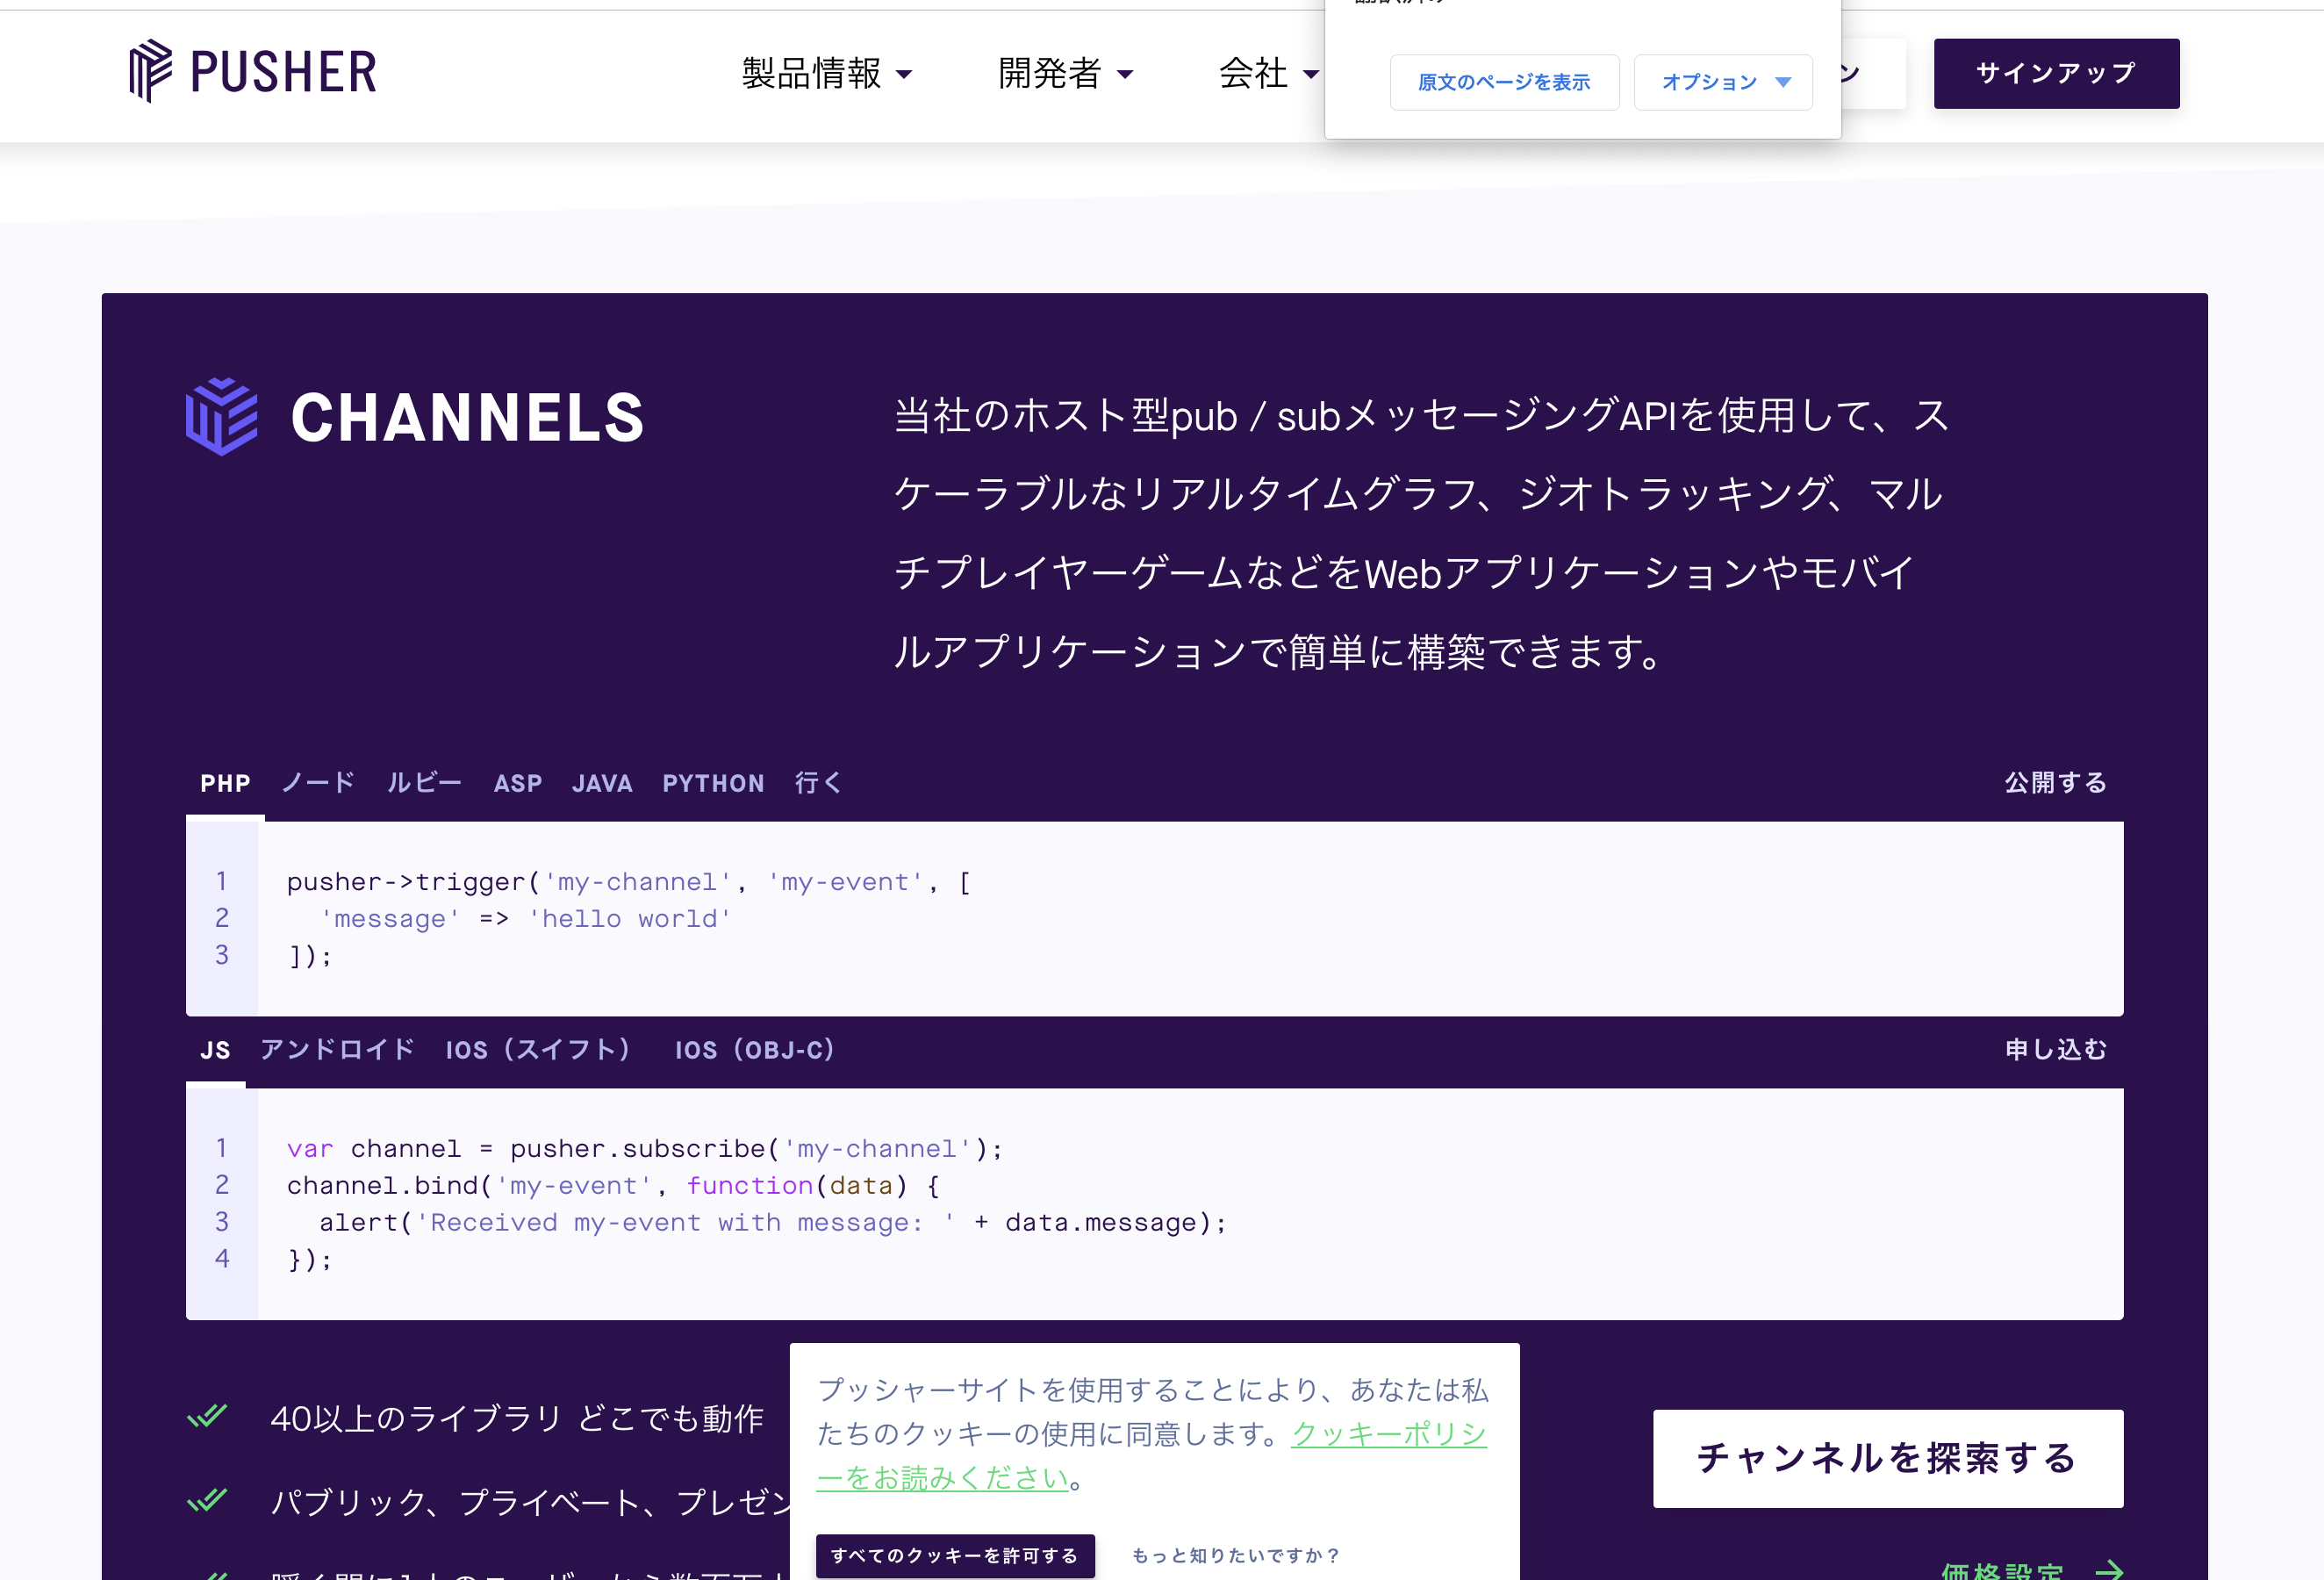Click the Channels cube logo icon
The height and width of the screenshot is (1580, 2324).
pyautogui.click(x=222, y=416)
